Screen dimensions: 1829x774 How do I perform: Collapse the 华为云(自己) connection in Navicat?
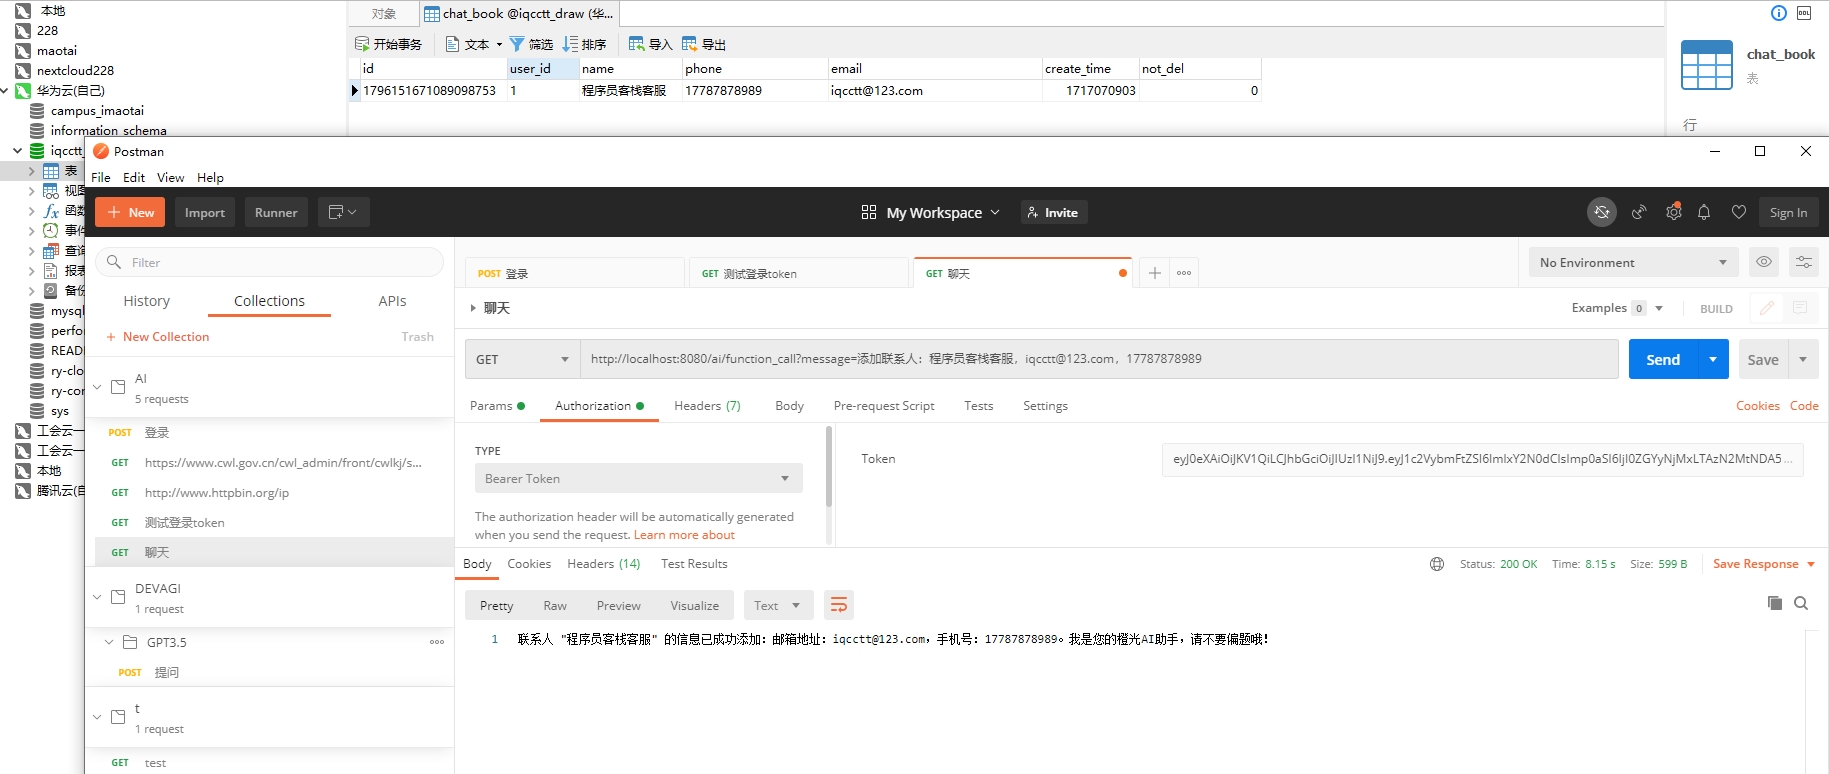click(x=5, y=90)
